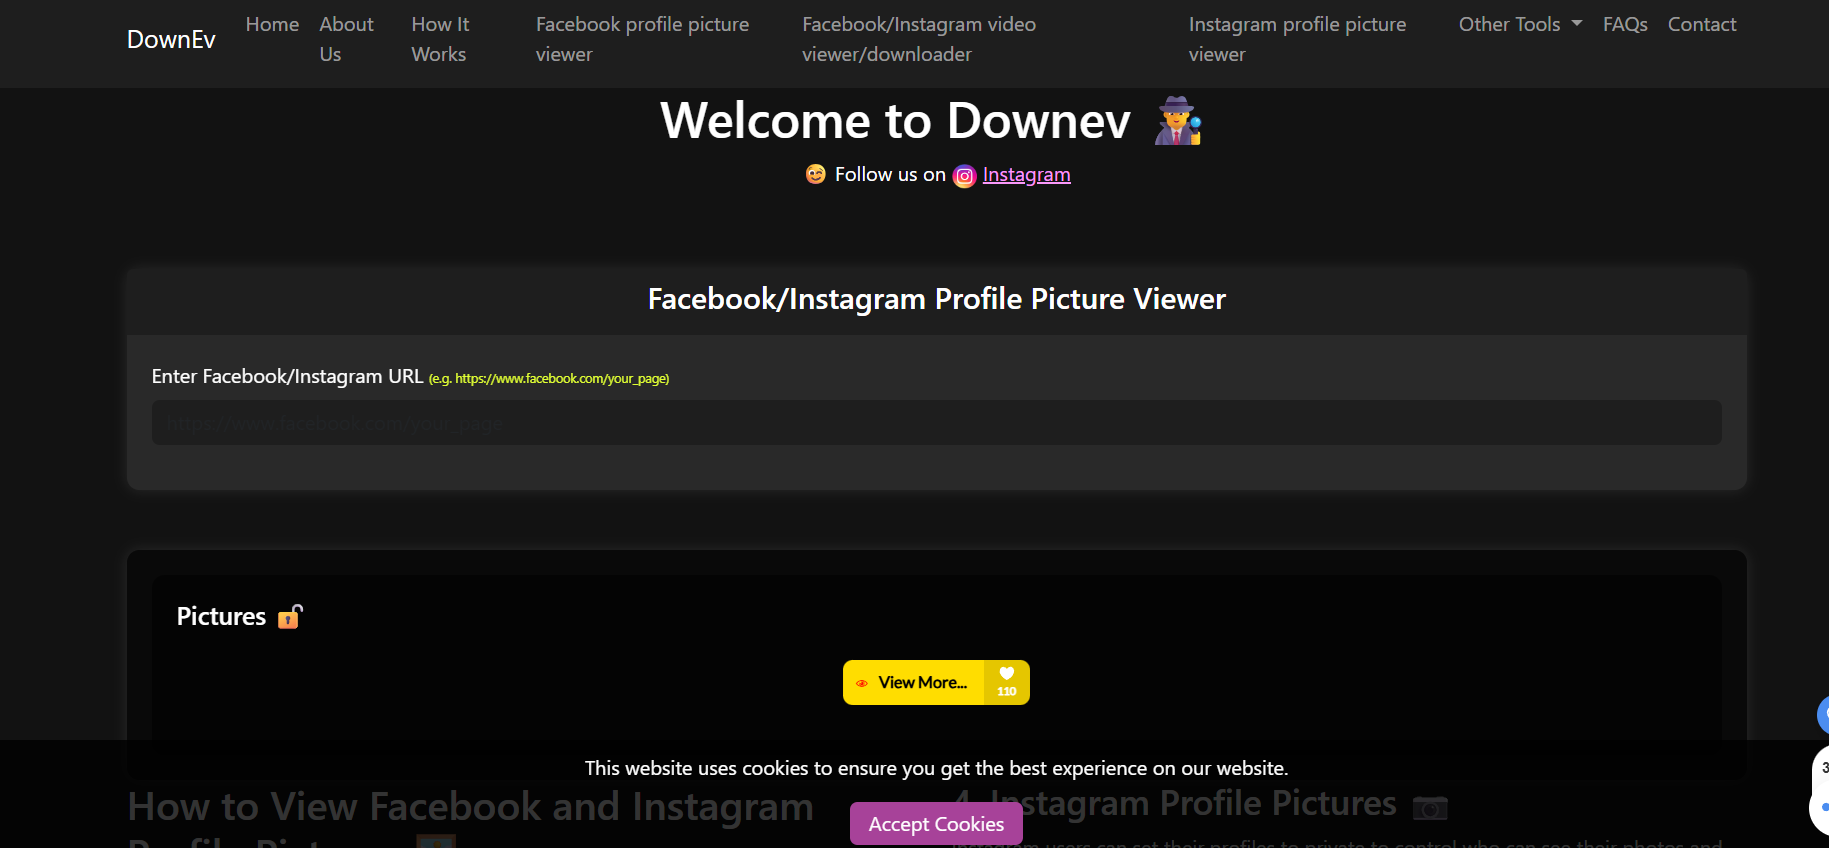Open the How It Works page
The image size is (1829, 848).
pos(440,39)
